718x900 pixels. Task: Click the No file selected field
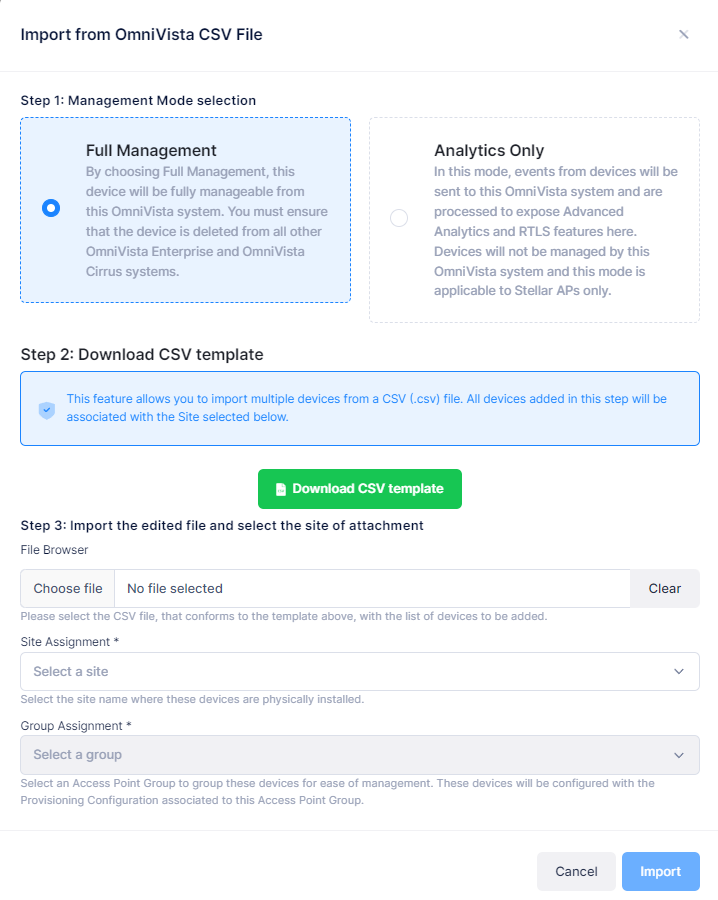372,588
